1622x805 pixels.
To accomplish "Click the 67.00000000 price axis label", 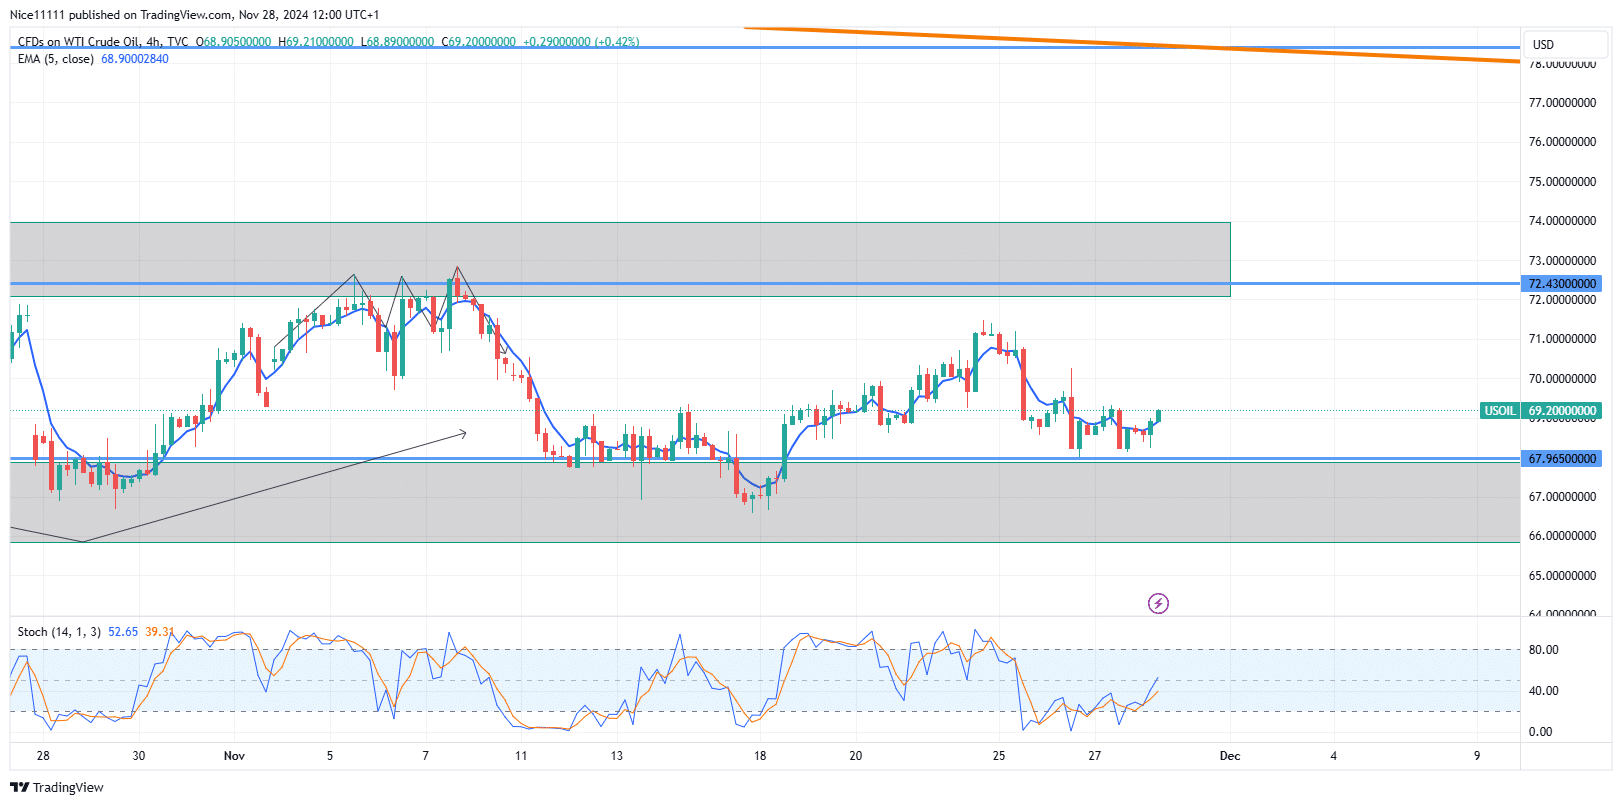I will (1562, 497).
